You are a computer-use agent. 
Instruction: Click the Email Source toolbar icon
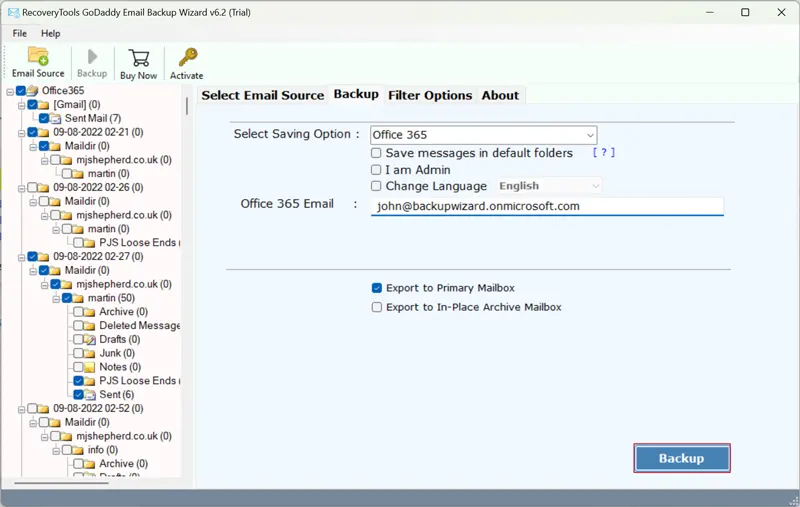(38, 56)
